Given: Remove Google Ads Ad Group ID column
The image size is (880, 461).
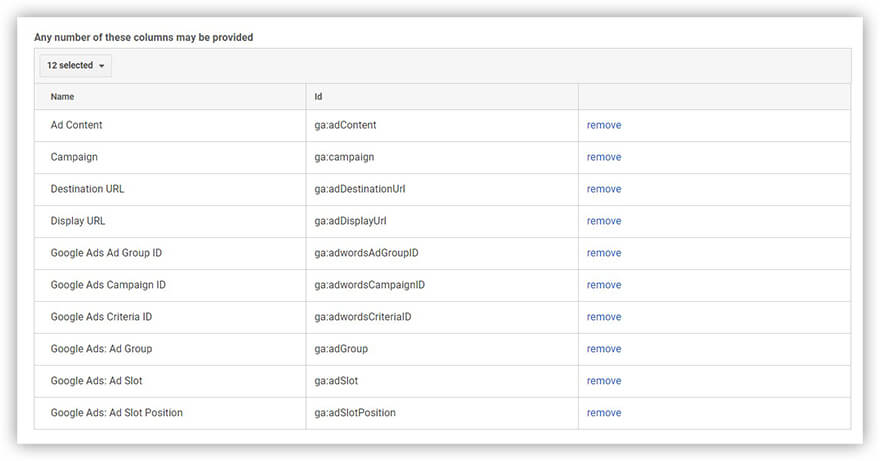Looking at the screenshot, I should 603,253.
